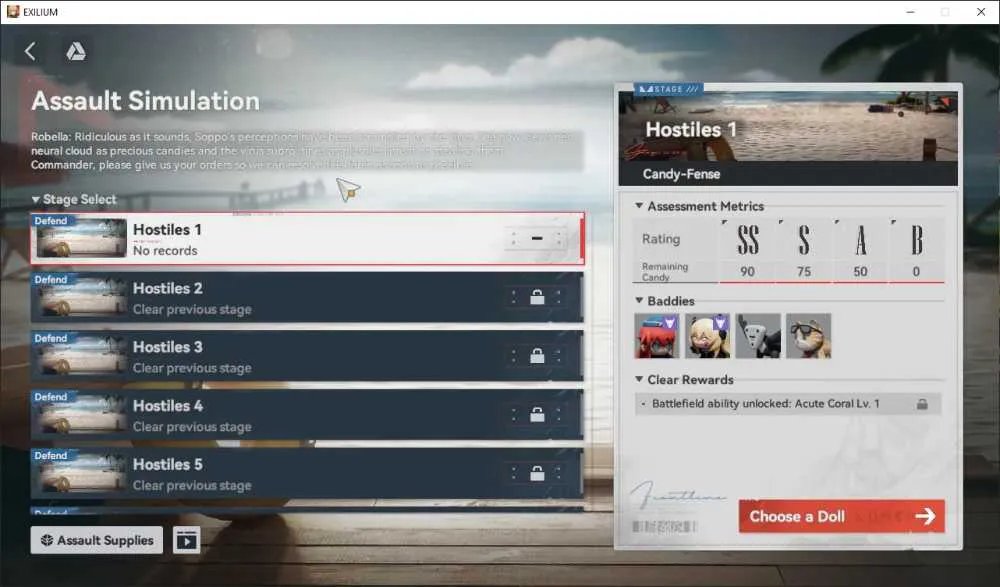
Task: Click the lock icon on the Acute Coral reward
Action: point(922,404)
